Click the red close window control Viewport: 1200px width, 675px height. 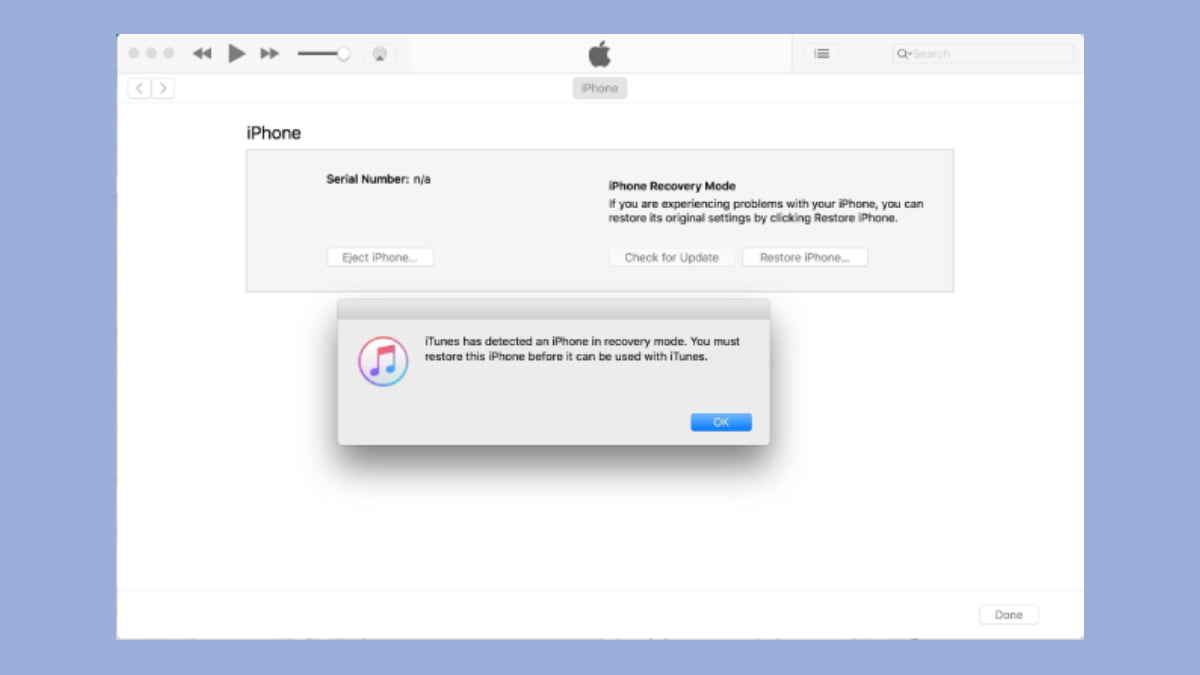pos(133,53)
